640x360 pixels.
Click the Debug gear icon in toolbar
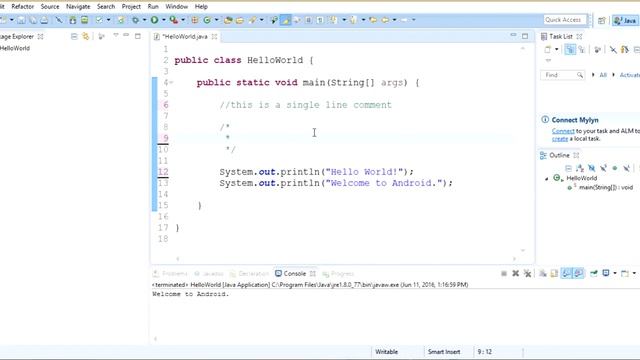coord(135,20)
